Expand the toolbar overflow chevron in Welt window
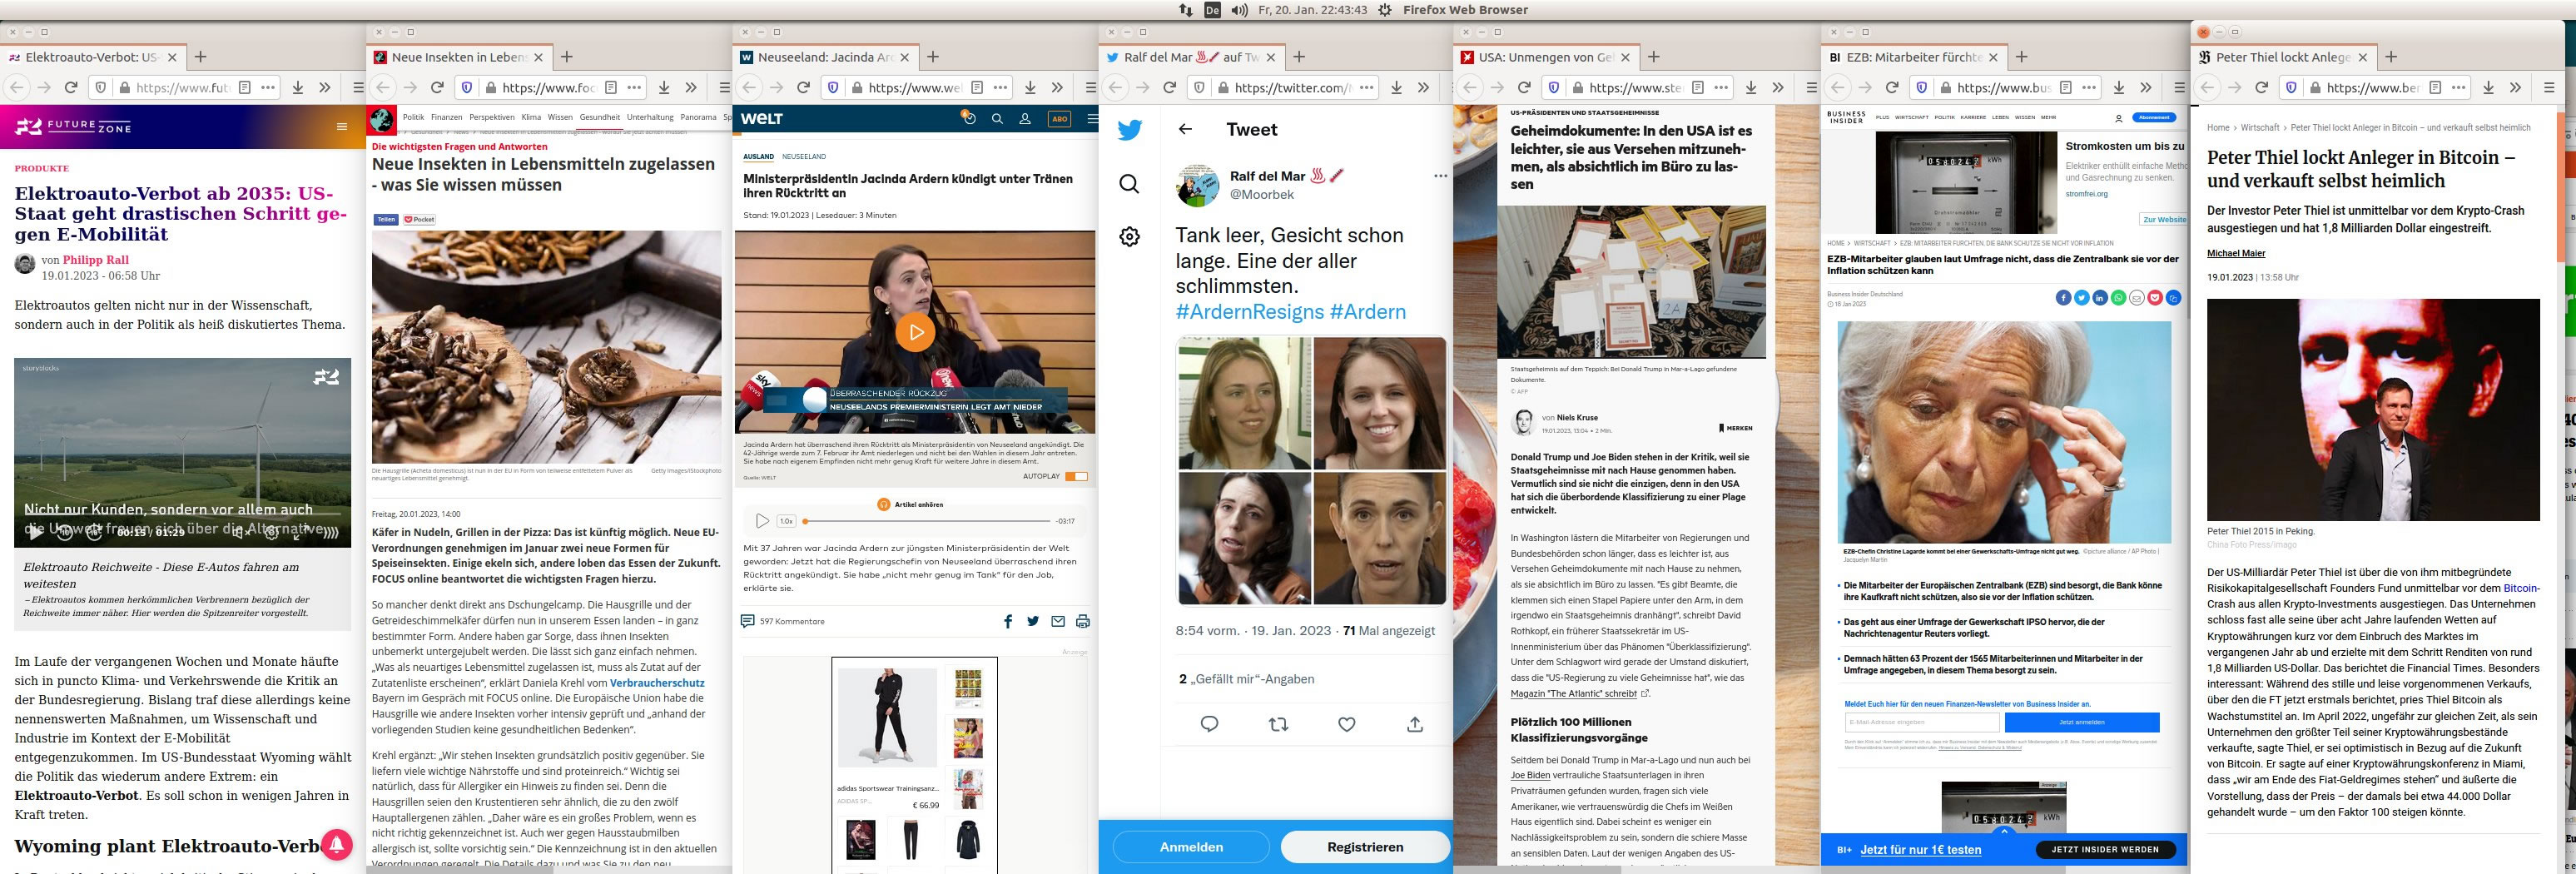 tap(1057, 88)
